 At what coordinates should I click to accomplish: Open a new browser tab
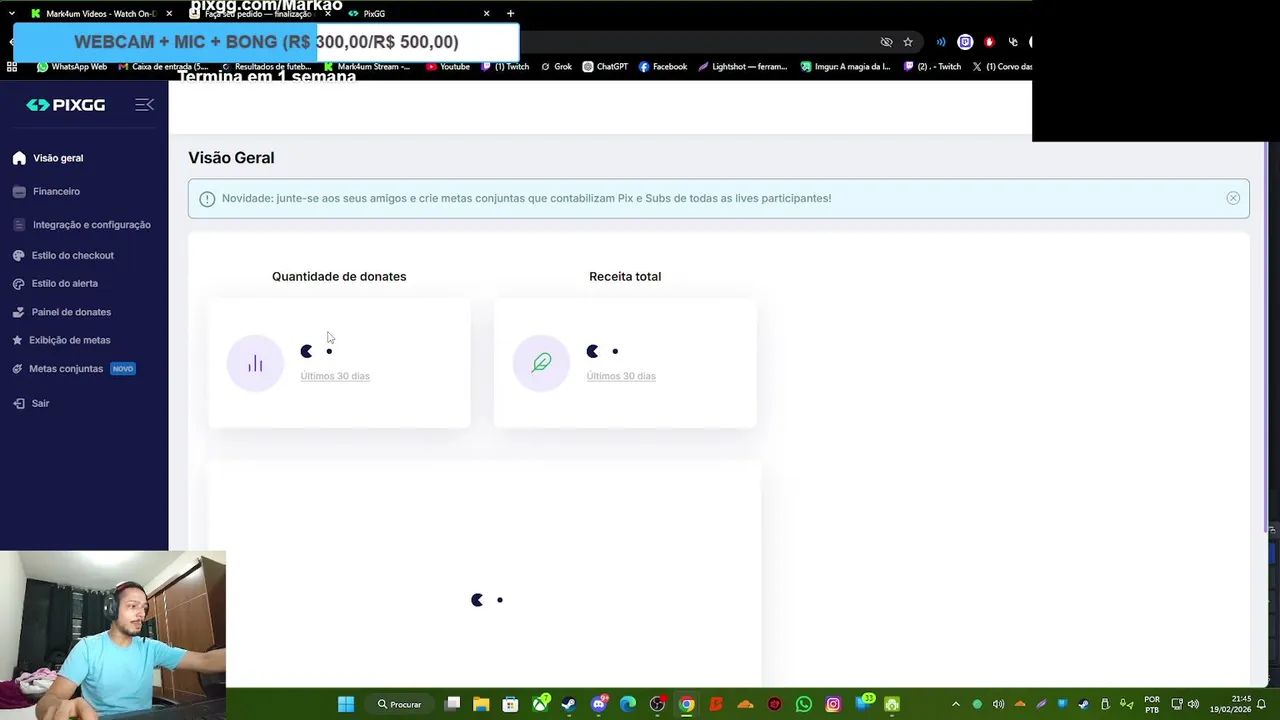point(511,14)
